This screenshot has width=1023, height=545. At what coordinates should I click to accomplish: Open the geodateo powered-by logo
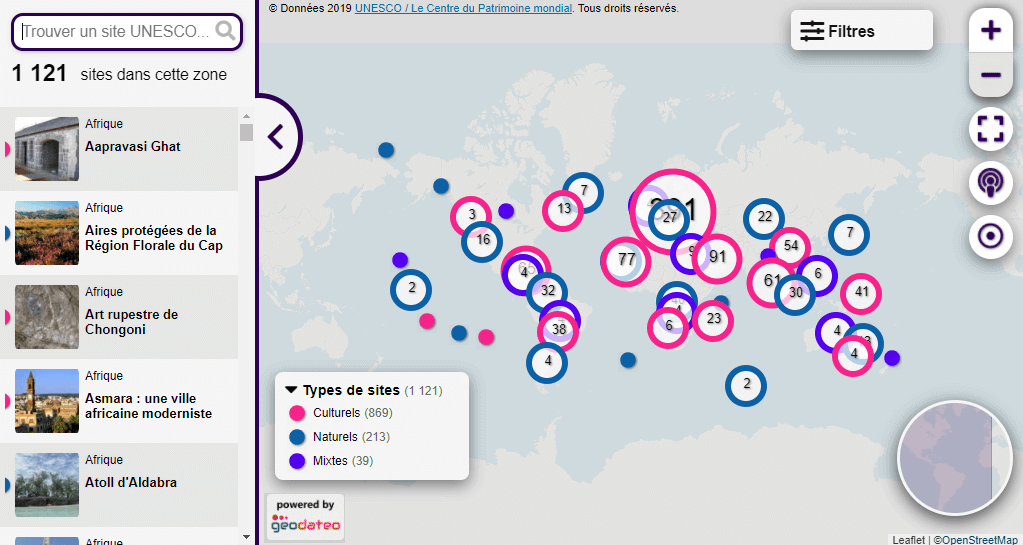point(305,516)
